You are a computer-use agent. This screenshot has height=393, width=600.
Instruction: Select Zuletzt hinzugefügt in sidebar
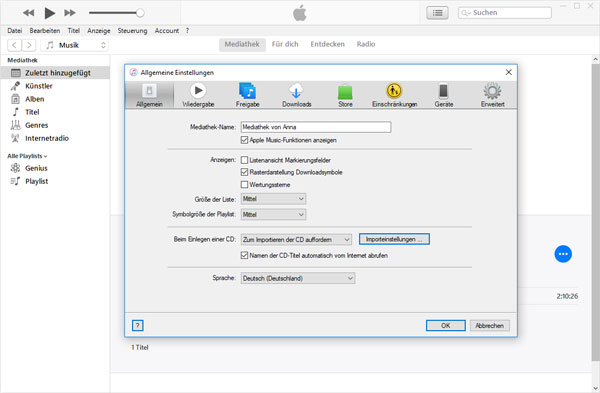(x=55, y=73)
